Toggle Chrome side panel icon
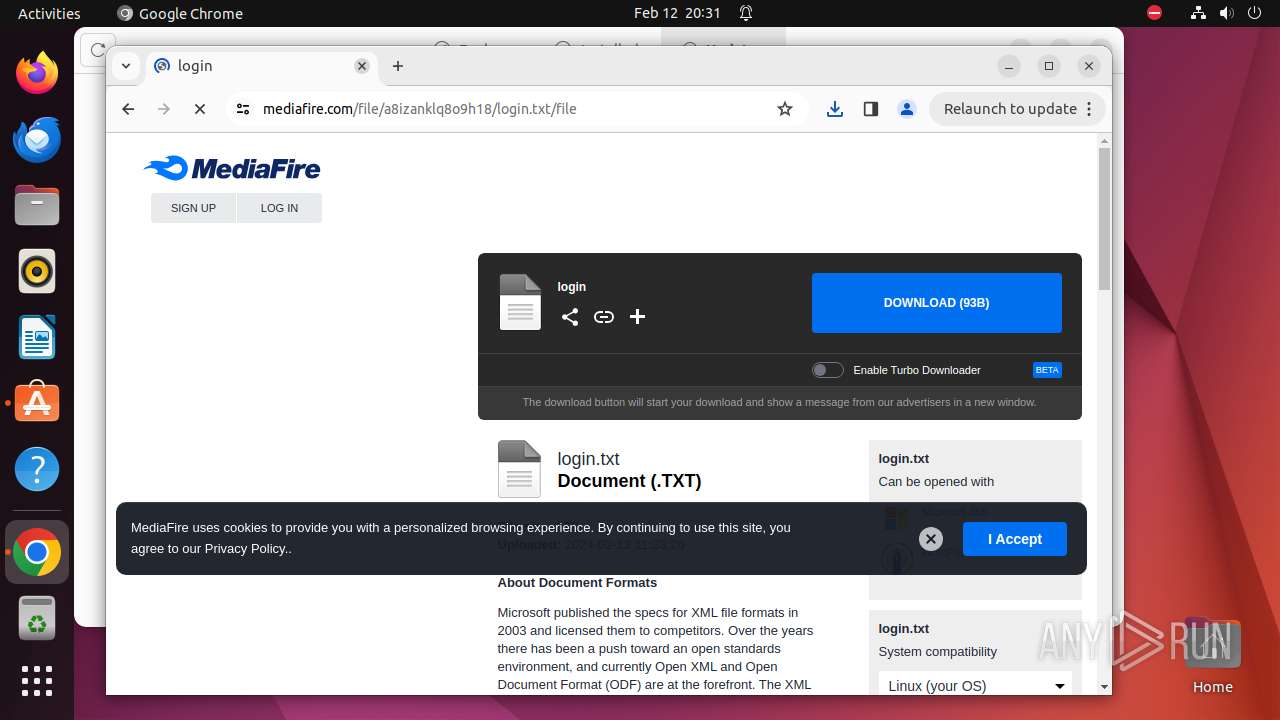This screenshot has height=720, width=1280. pos(871,109)
